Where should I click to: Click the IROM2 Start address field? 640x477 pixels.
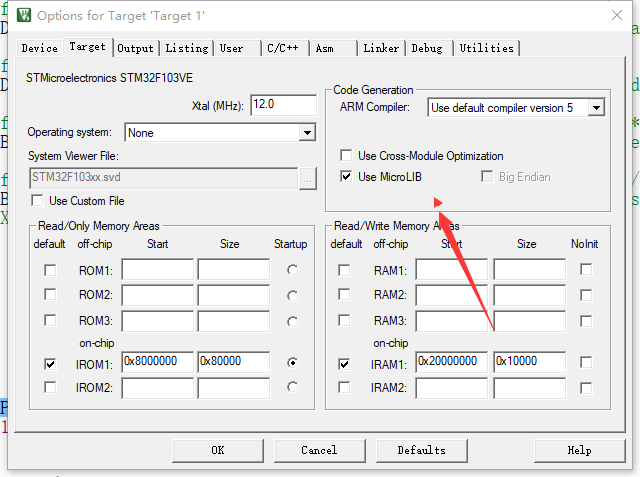click(158, 388)
